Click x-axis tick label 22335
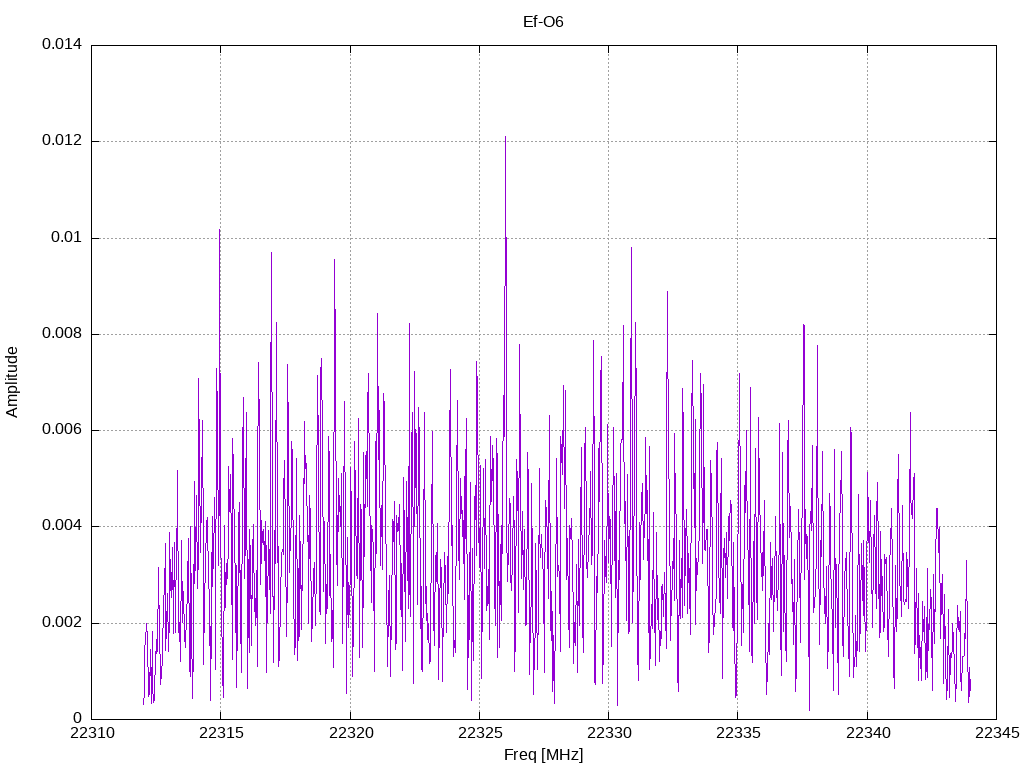The image size is (1024, 768). point(739,733)
